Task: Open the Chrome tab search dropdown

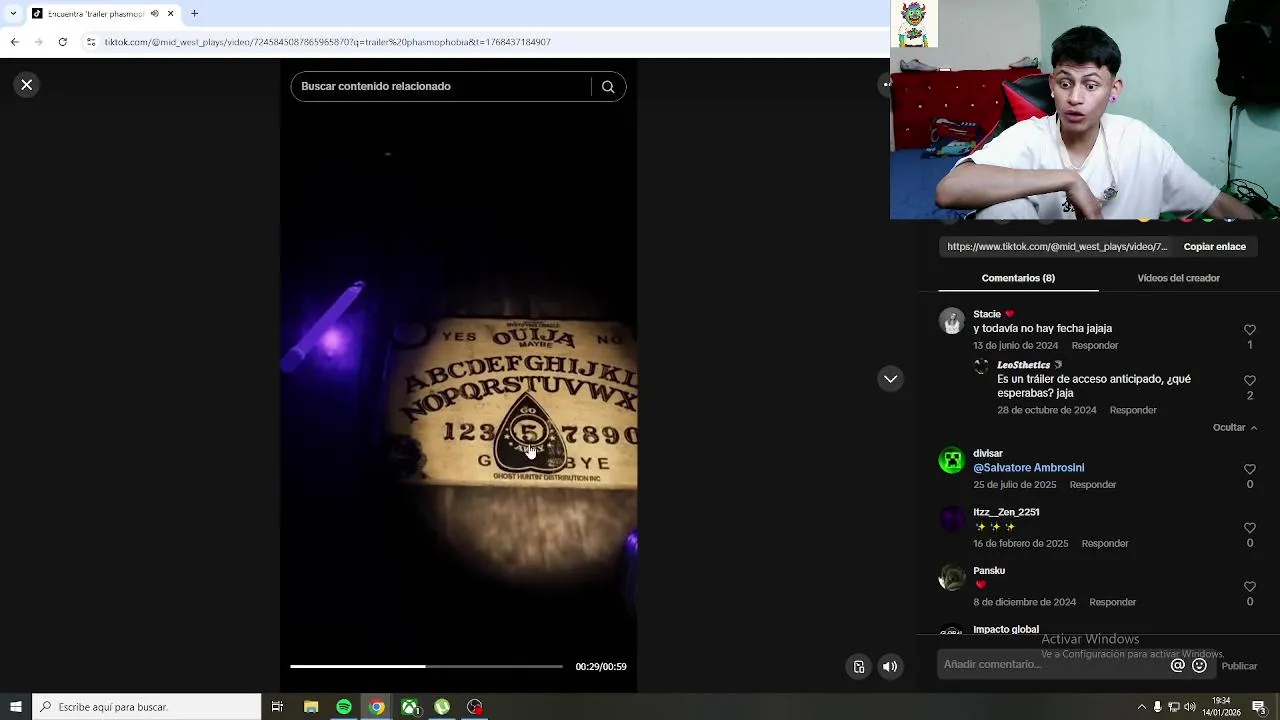Action: (12, 14)
